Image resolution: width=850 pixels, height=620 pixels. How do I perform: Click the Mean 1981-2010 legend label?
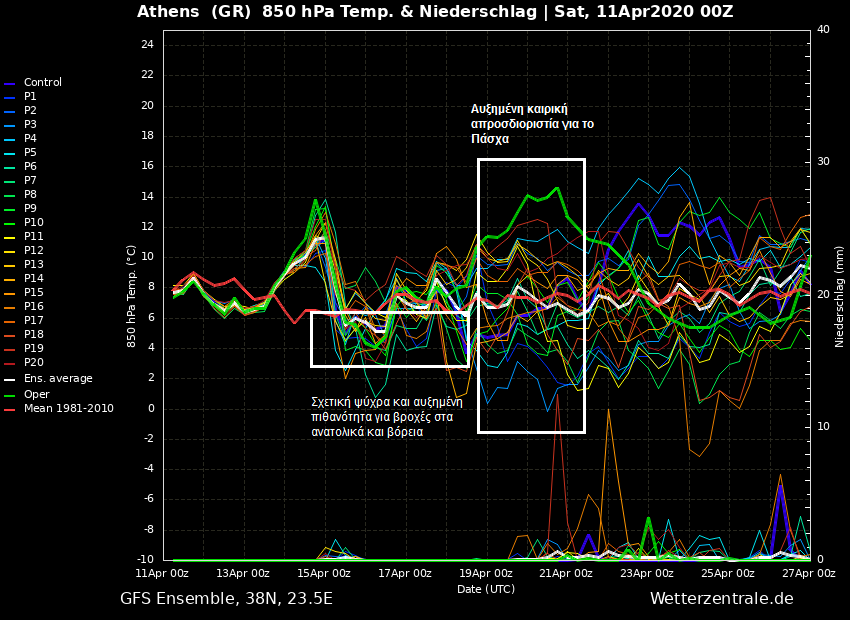click(x=69, y=408)
